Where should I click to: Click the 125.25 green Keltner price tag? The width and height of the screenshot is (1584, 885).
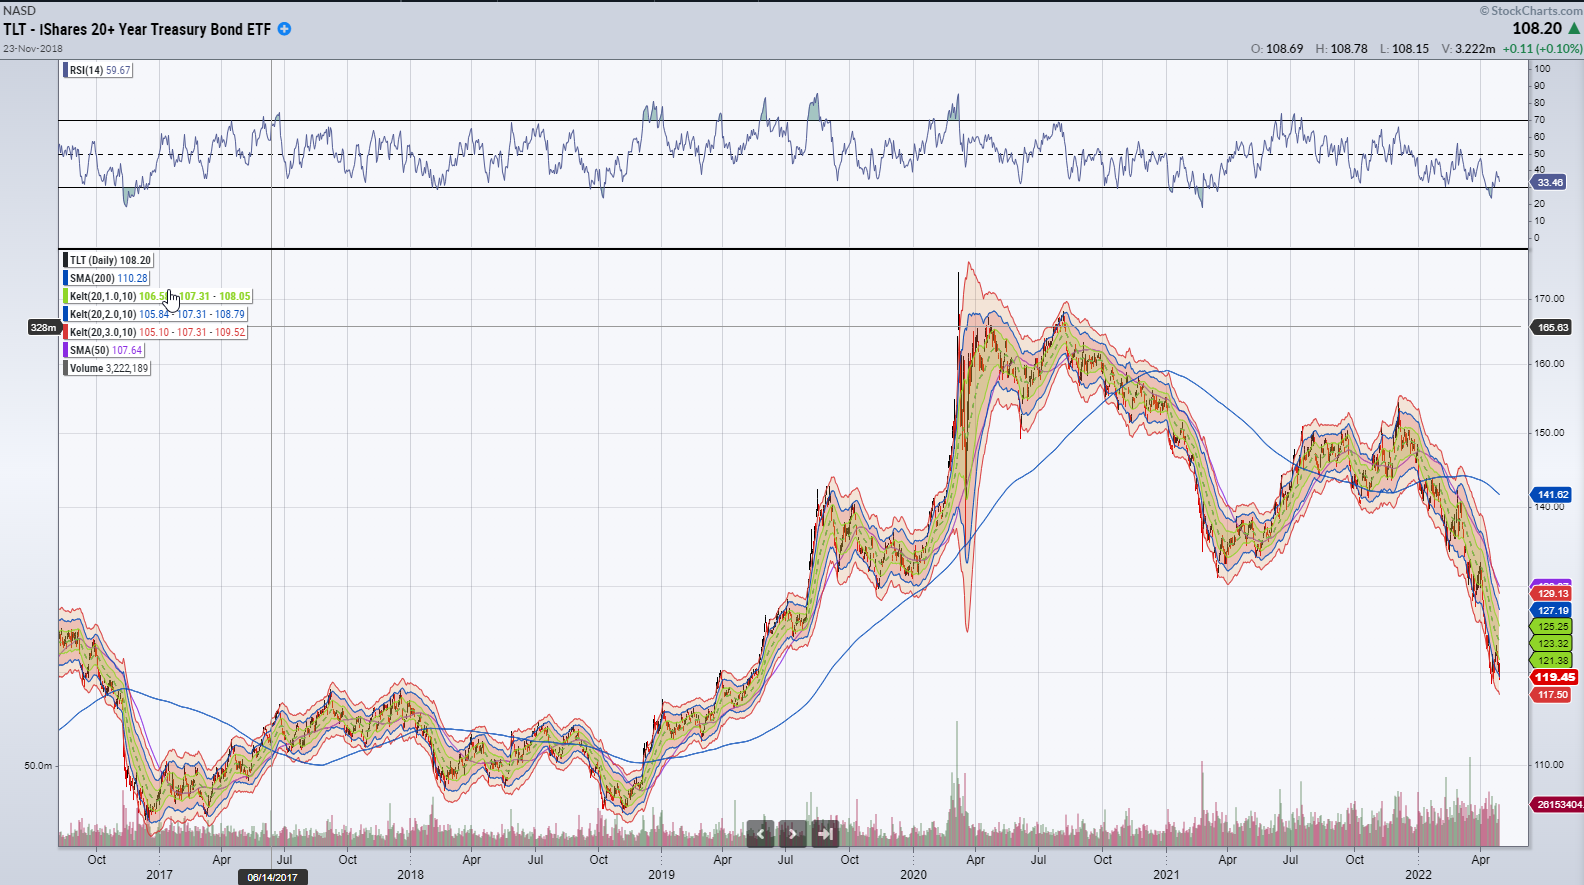[x=1552, y=627]
